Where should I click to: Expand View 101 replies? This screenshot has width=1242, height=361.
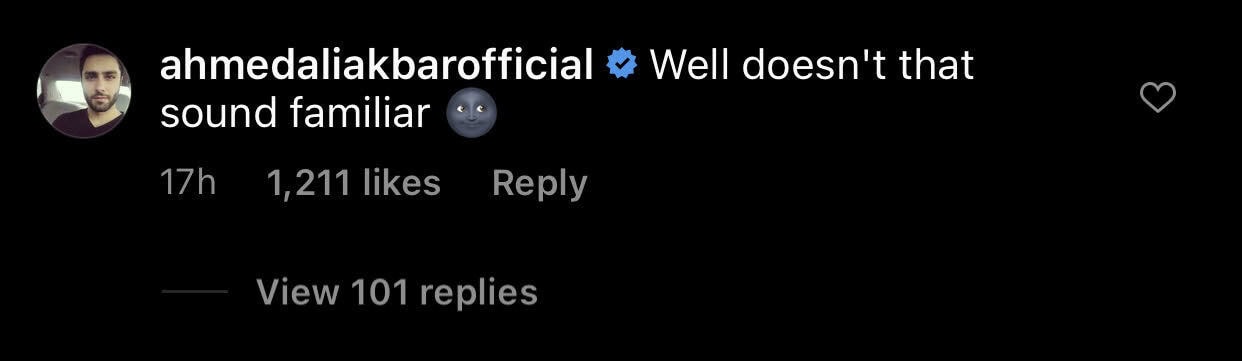point(397,292)
